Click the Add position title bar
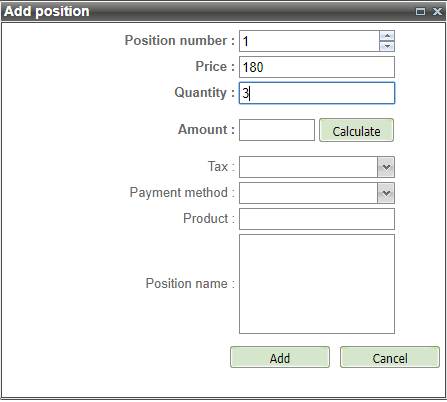The image size is (447, 402). coord(223,12)
